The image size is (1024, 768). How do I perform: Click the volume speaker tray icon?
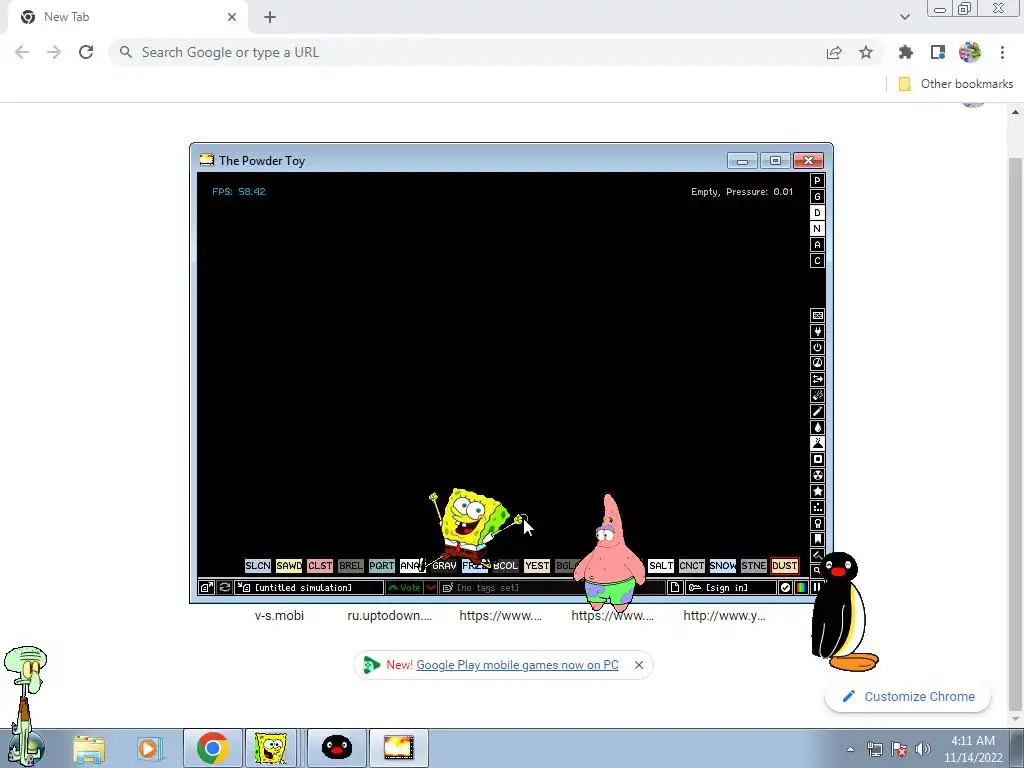coord(923,749)
